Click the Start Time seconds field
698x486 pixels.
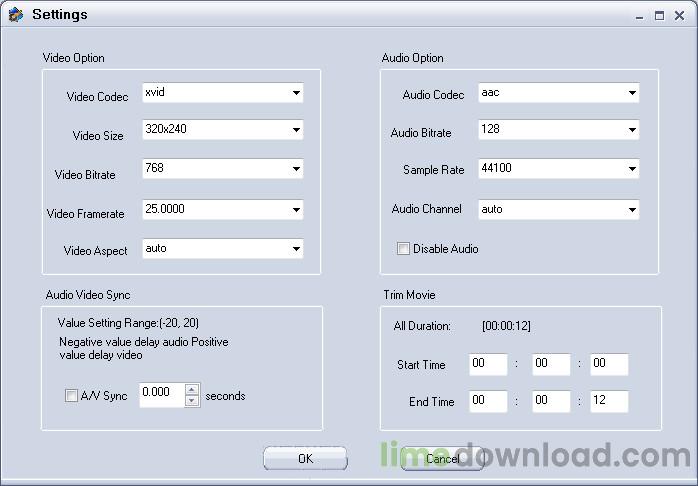tap(609, 364)
